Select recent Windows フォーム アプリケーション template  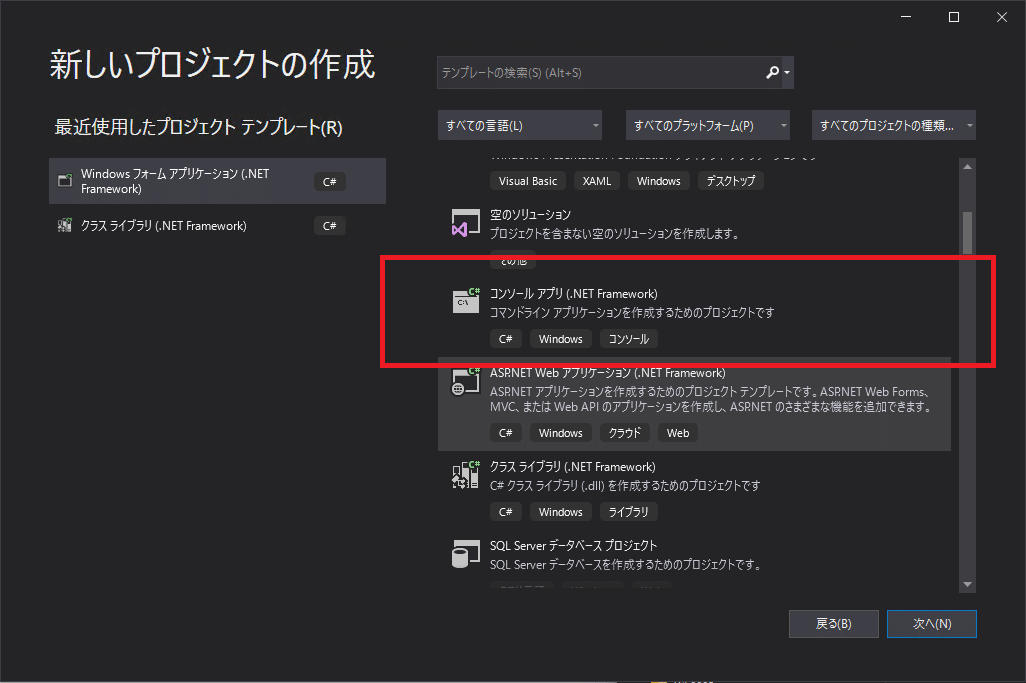click(217, 181)
